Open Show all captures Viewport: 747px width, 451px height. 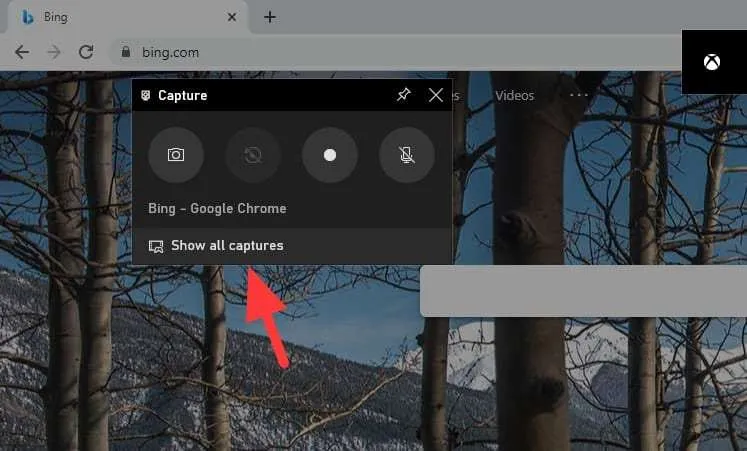(x=292, y=246)
